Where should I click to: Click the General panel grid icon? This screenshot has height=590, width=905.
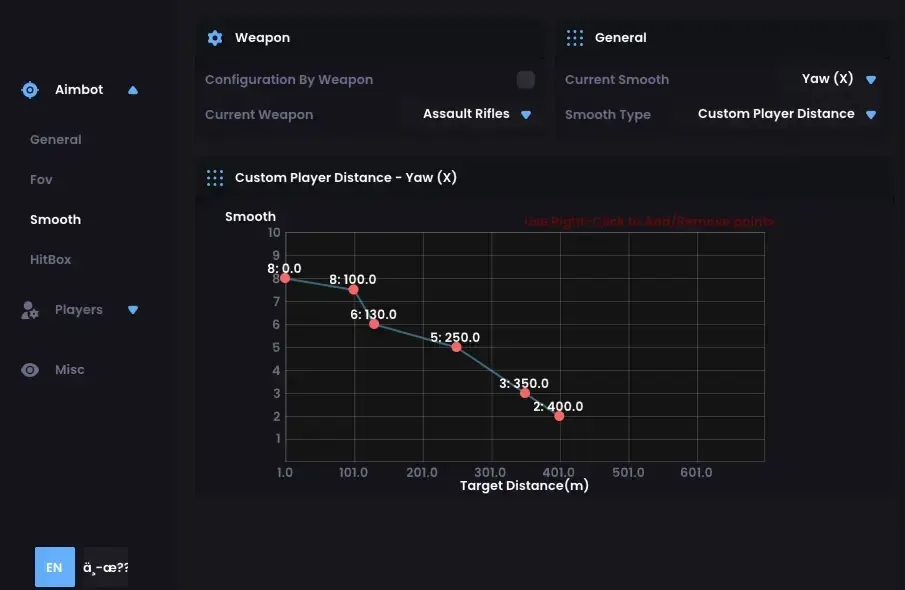pyautogui.click(x=575, y=38)
